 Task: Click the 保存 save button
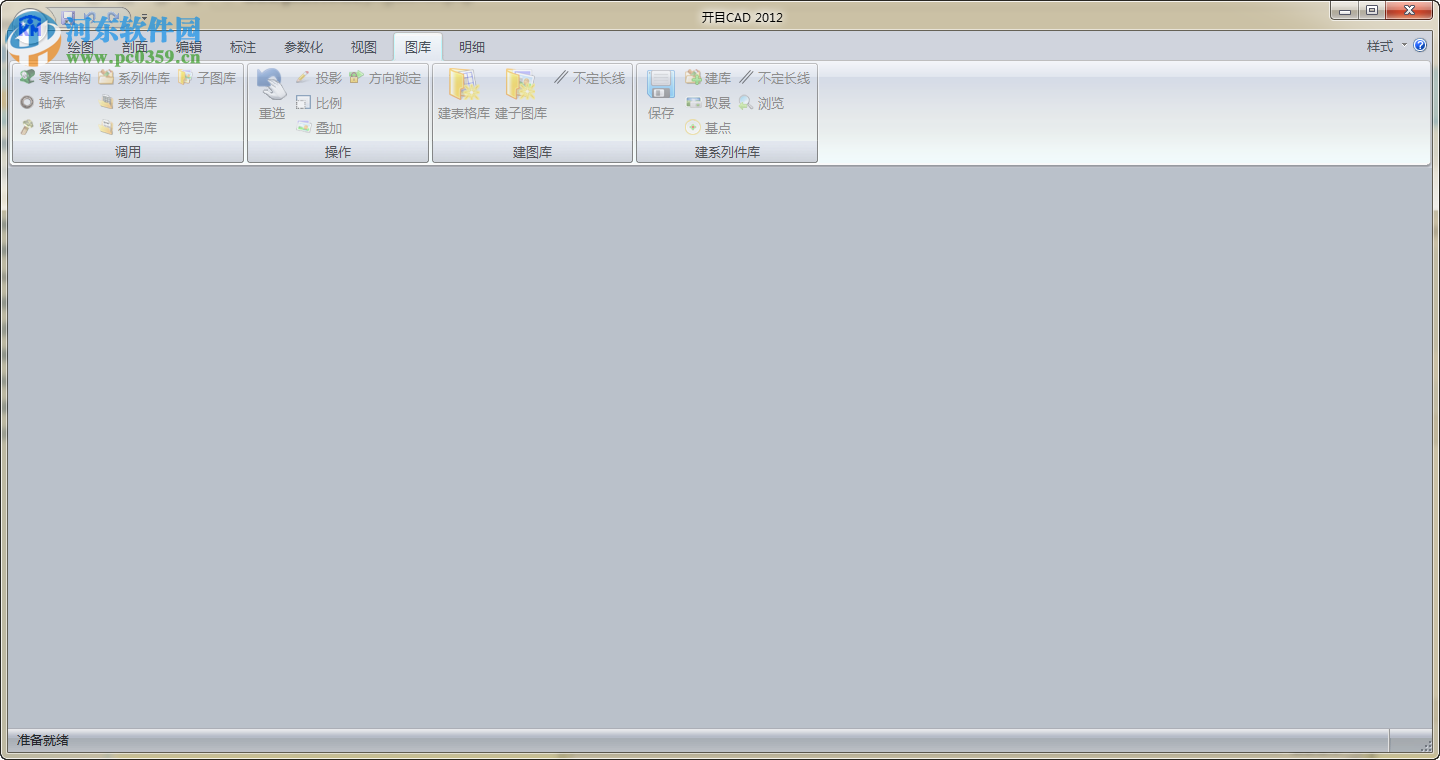pos(661,95)
